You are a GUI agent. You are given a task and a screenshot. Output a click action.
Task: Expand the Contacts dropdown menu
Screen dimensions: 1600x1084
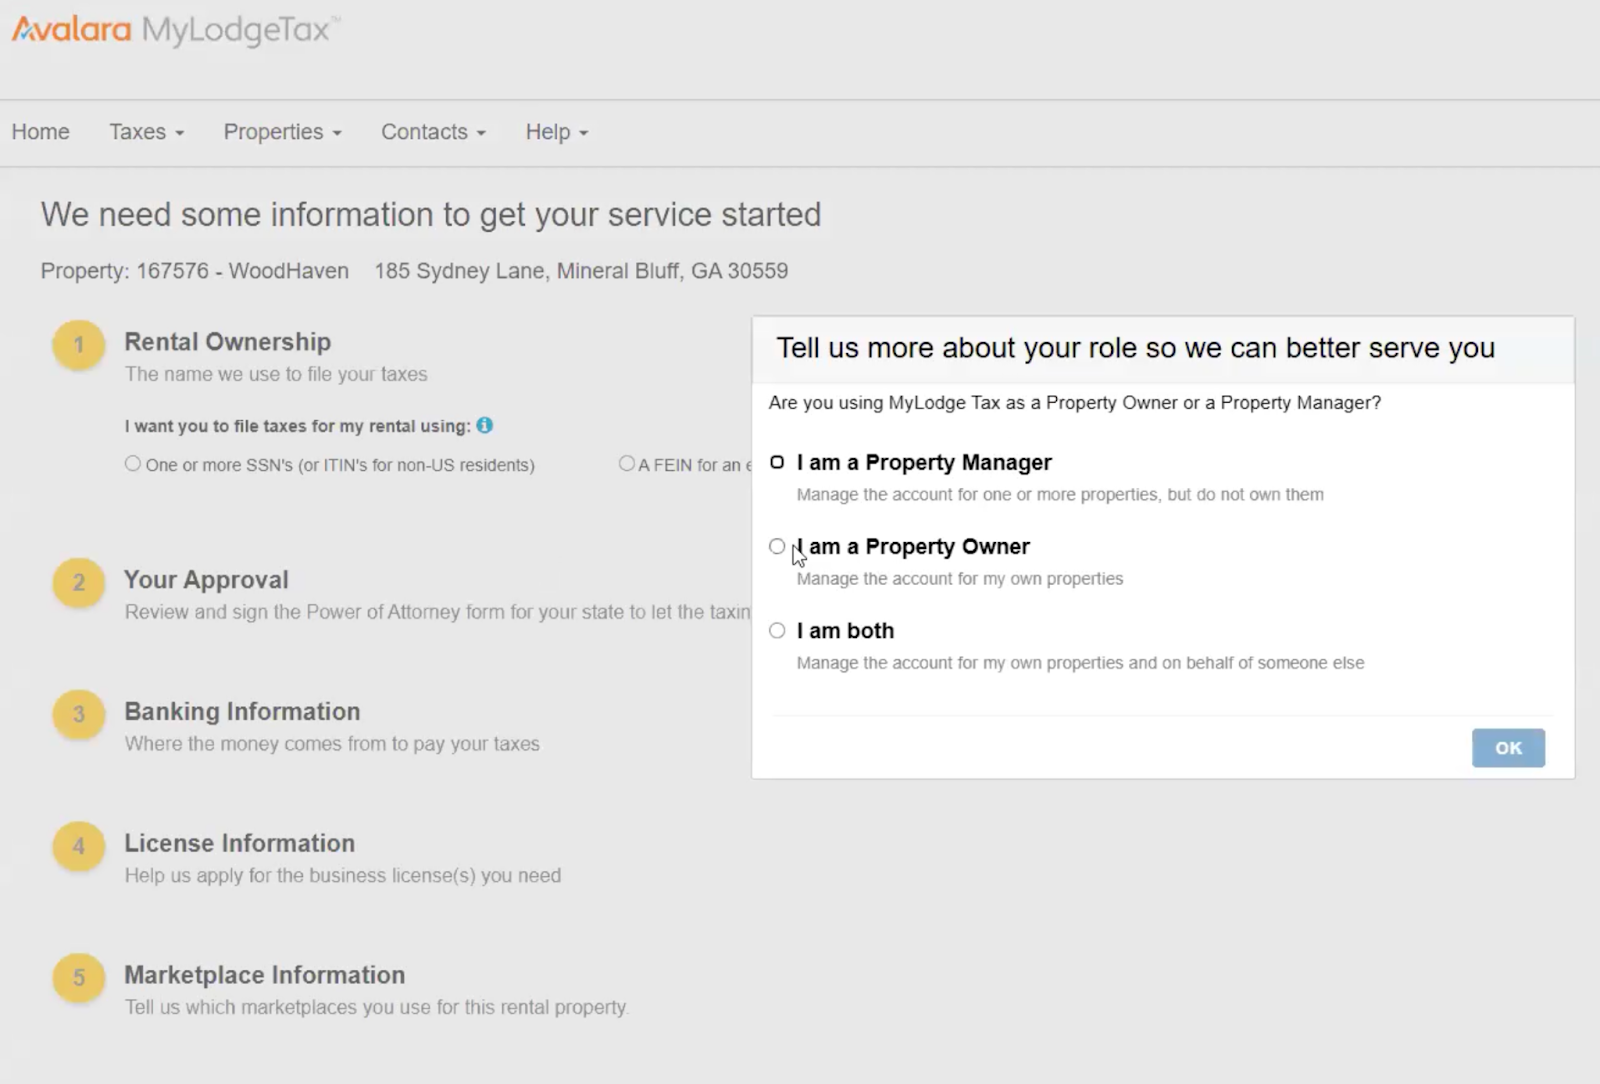pyautogui.click(x=432, y=131)
